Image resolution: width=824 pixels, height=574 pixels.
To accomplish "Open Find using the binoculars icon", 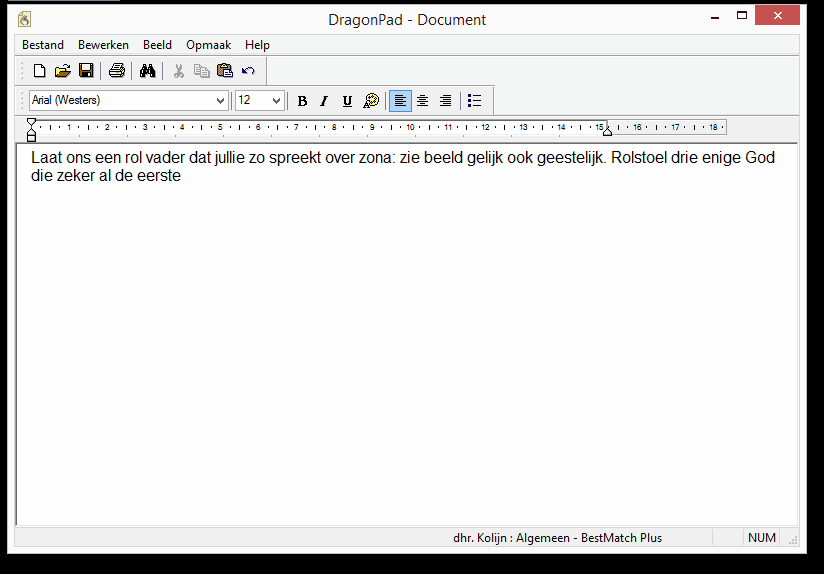I will [148, 71].
